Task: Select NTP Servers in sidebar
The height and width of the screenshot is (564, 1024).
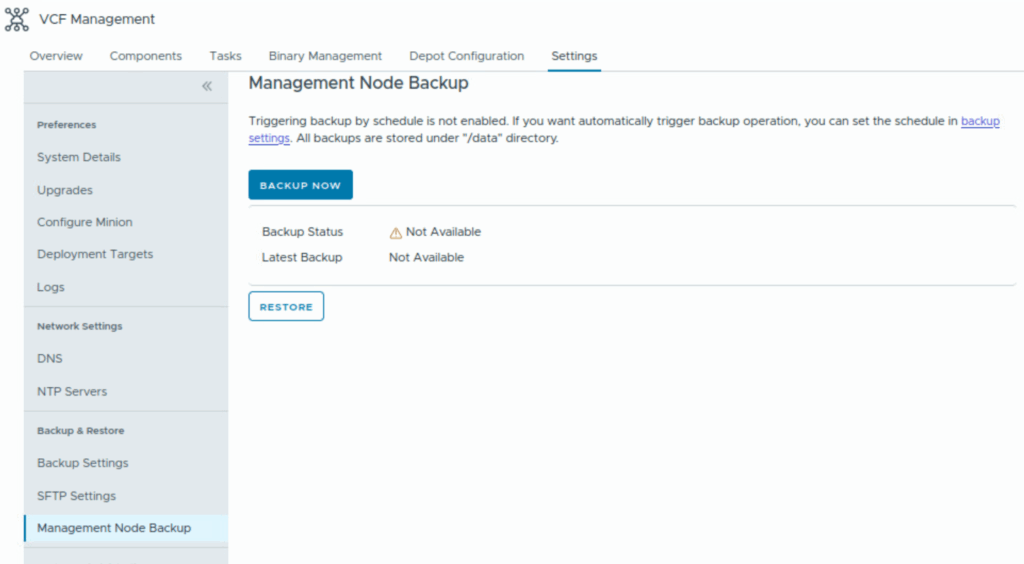Action: 72,391
